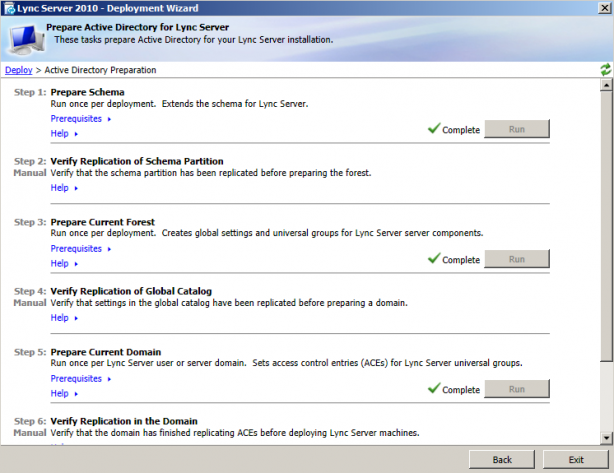Viewport: 614px width, 473px height.
Task: Click the Complete status text for Prepare Current Forest
Action: 461,260
